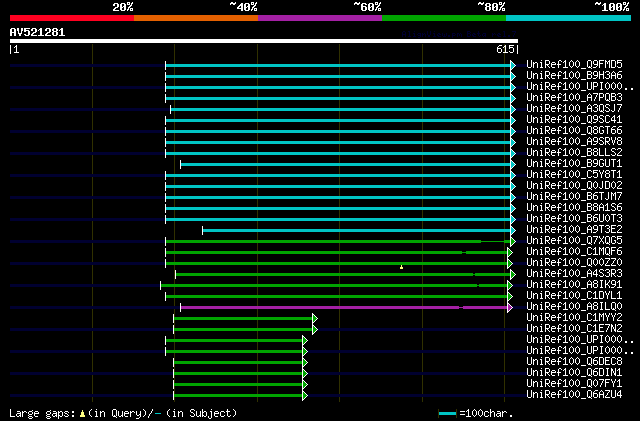Click the orange ~40% identity legend segment
This screenshot has width=640, height=421.
point(196,18)
